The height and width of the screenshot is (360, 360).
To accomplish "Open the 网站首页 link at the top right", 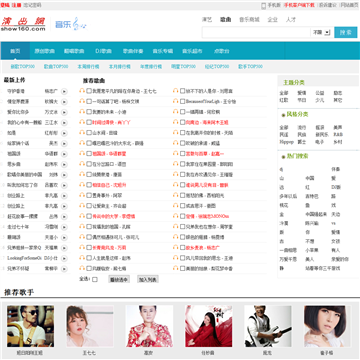I will click(x=349, y=5).
